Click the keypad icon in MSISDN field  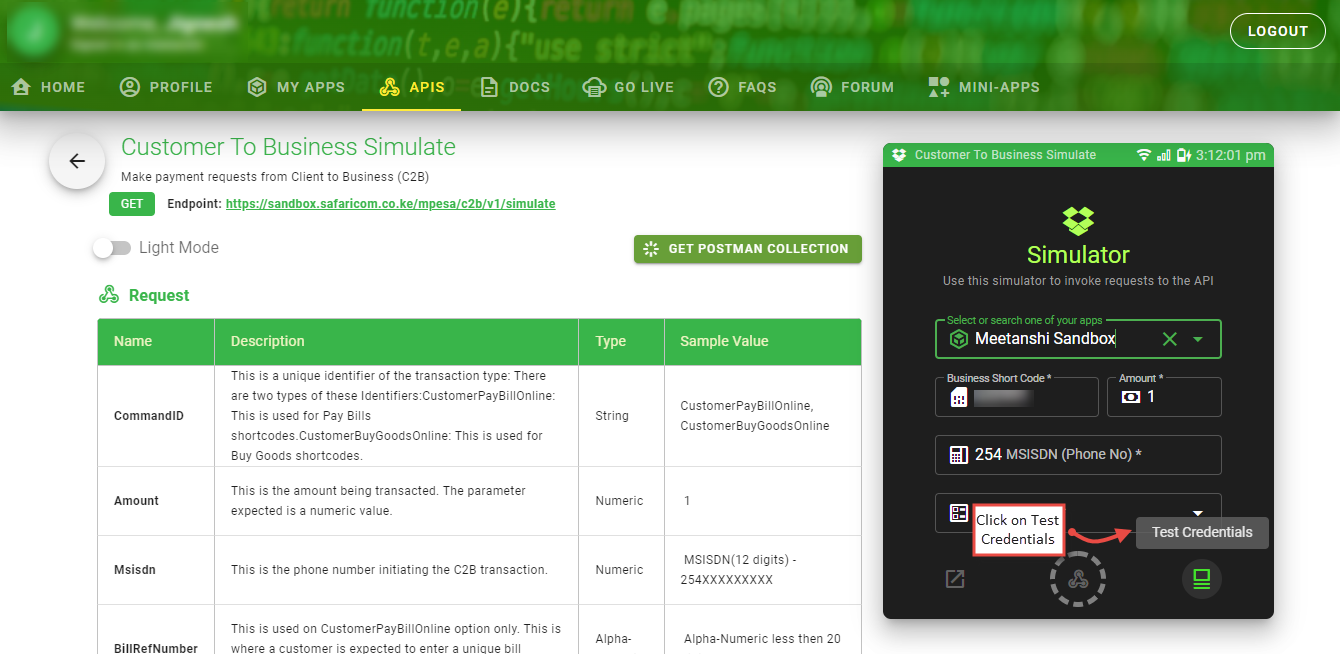coord(958,455)
